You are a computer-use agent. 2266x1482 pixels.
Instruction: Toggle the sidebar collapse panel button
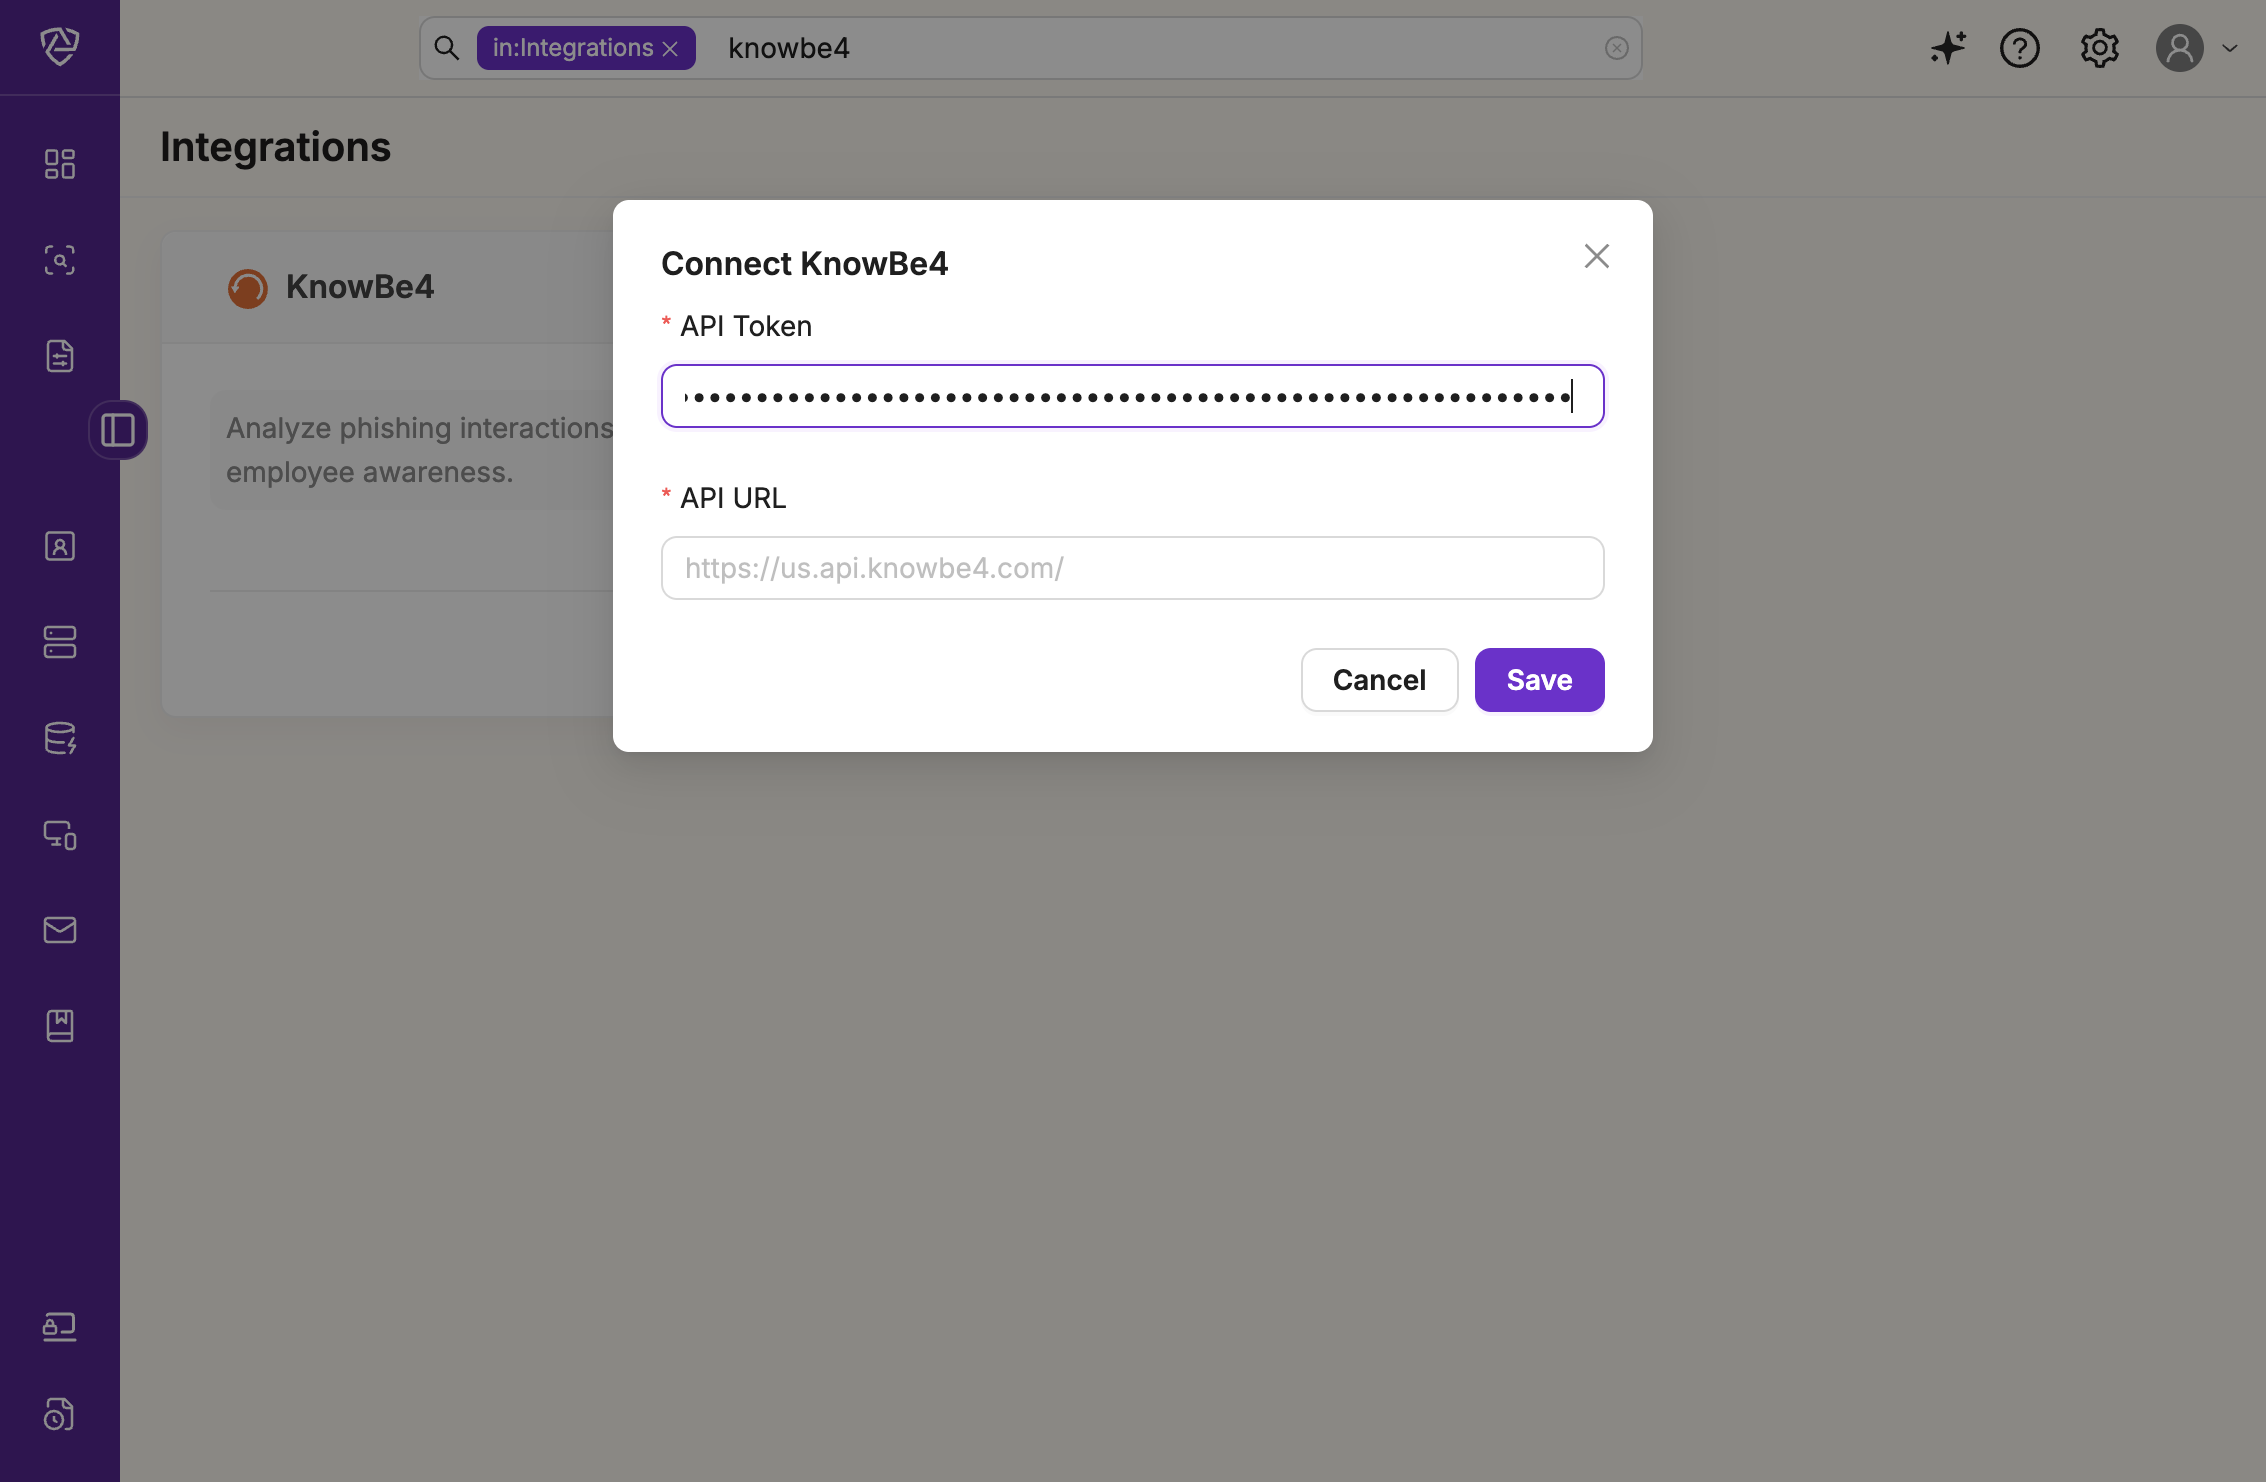click(x=118, y=430)
